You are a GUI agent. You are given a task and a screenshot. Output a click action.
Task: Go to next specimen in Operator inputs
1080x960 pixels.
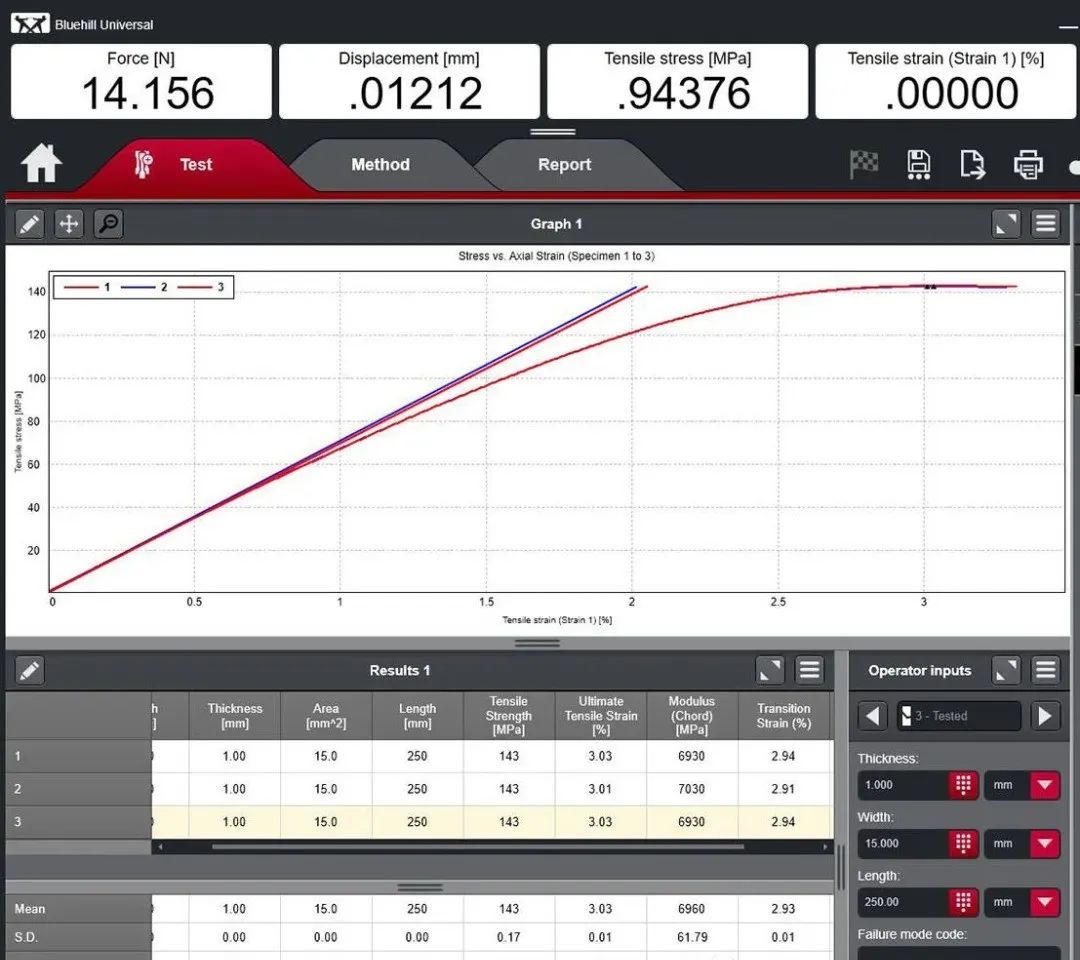1045,716
